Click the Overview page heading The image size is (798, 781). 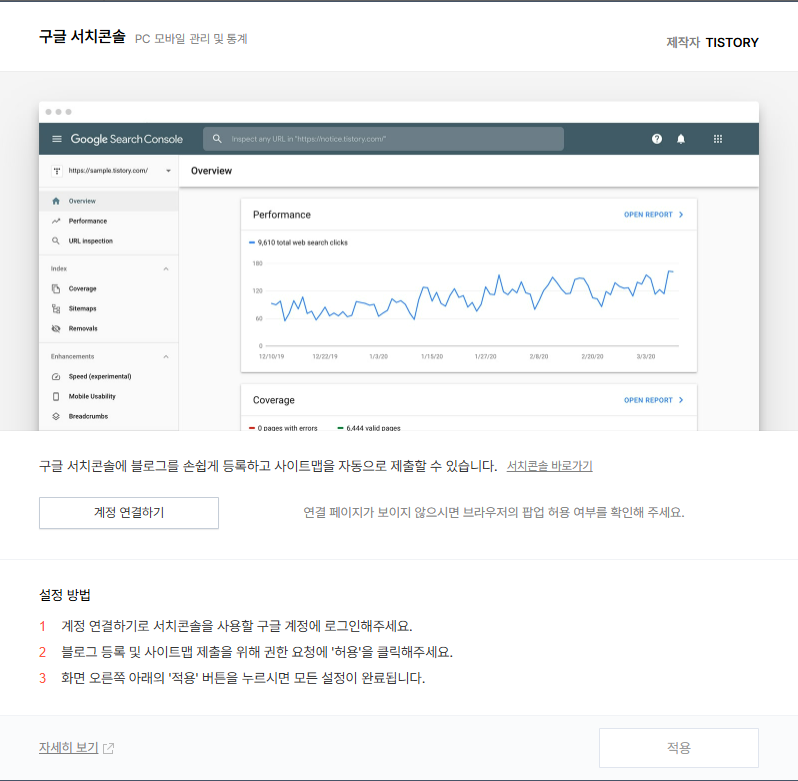pos(211,171)
